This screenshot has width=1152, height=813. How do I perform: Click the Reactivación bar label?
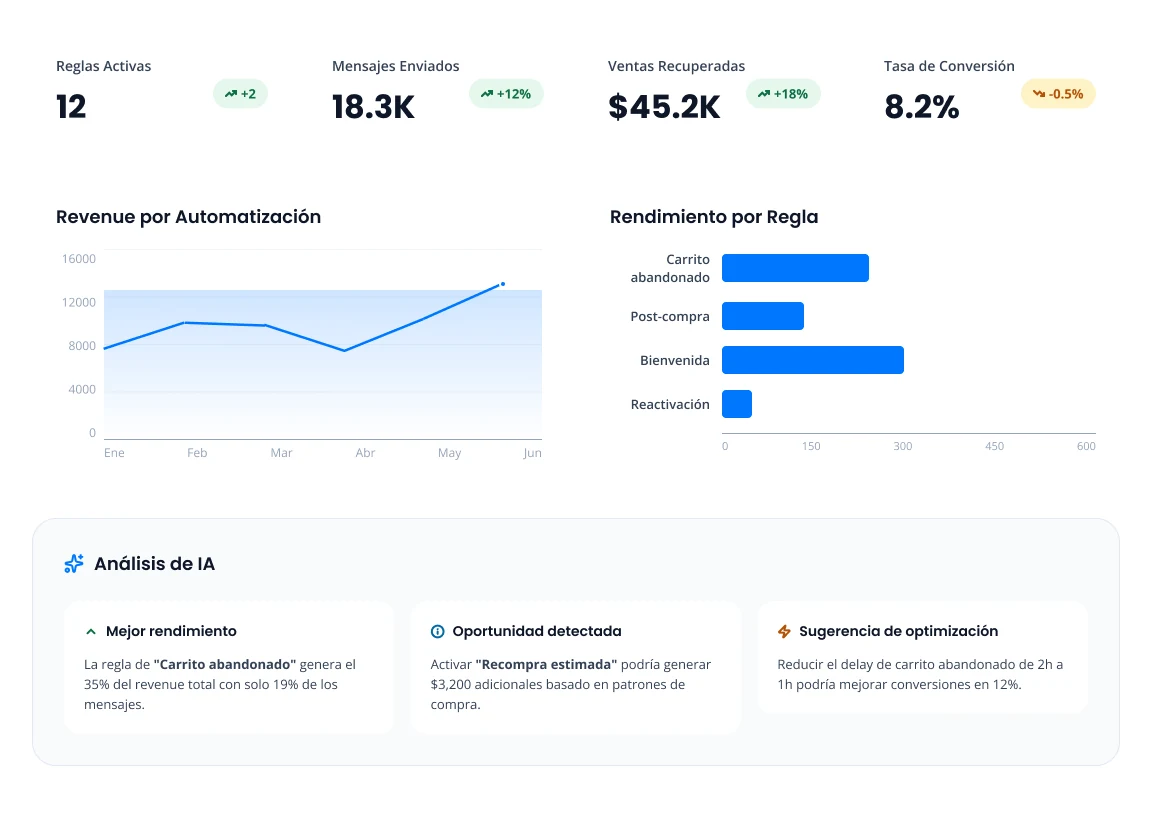[670, 405]
